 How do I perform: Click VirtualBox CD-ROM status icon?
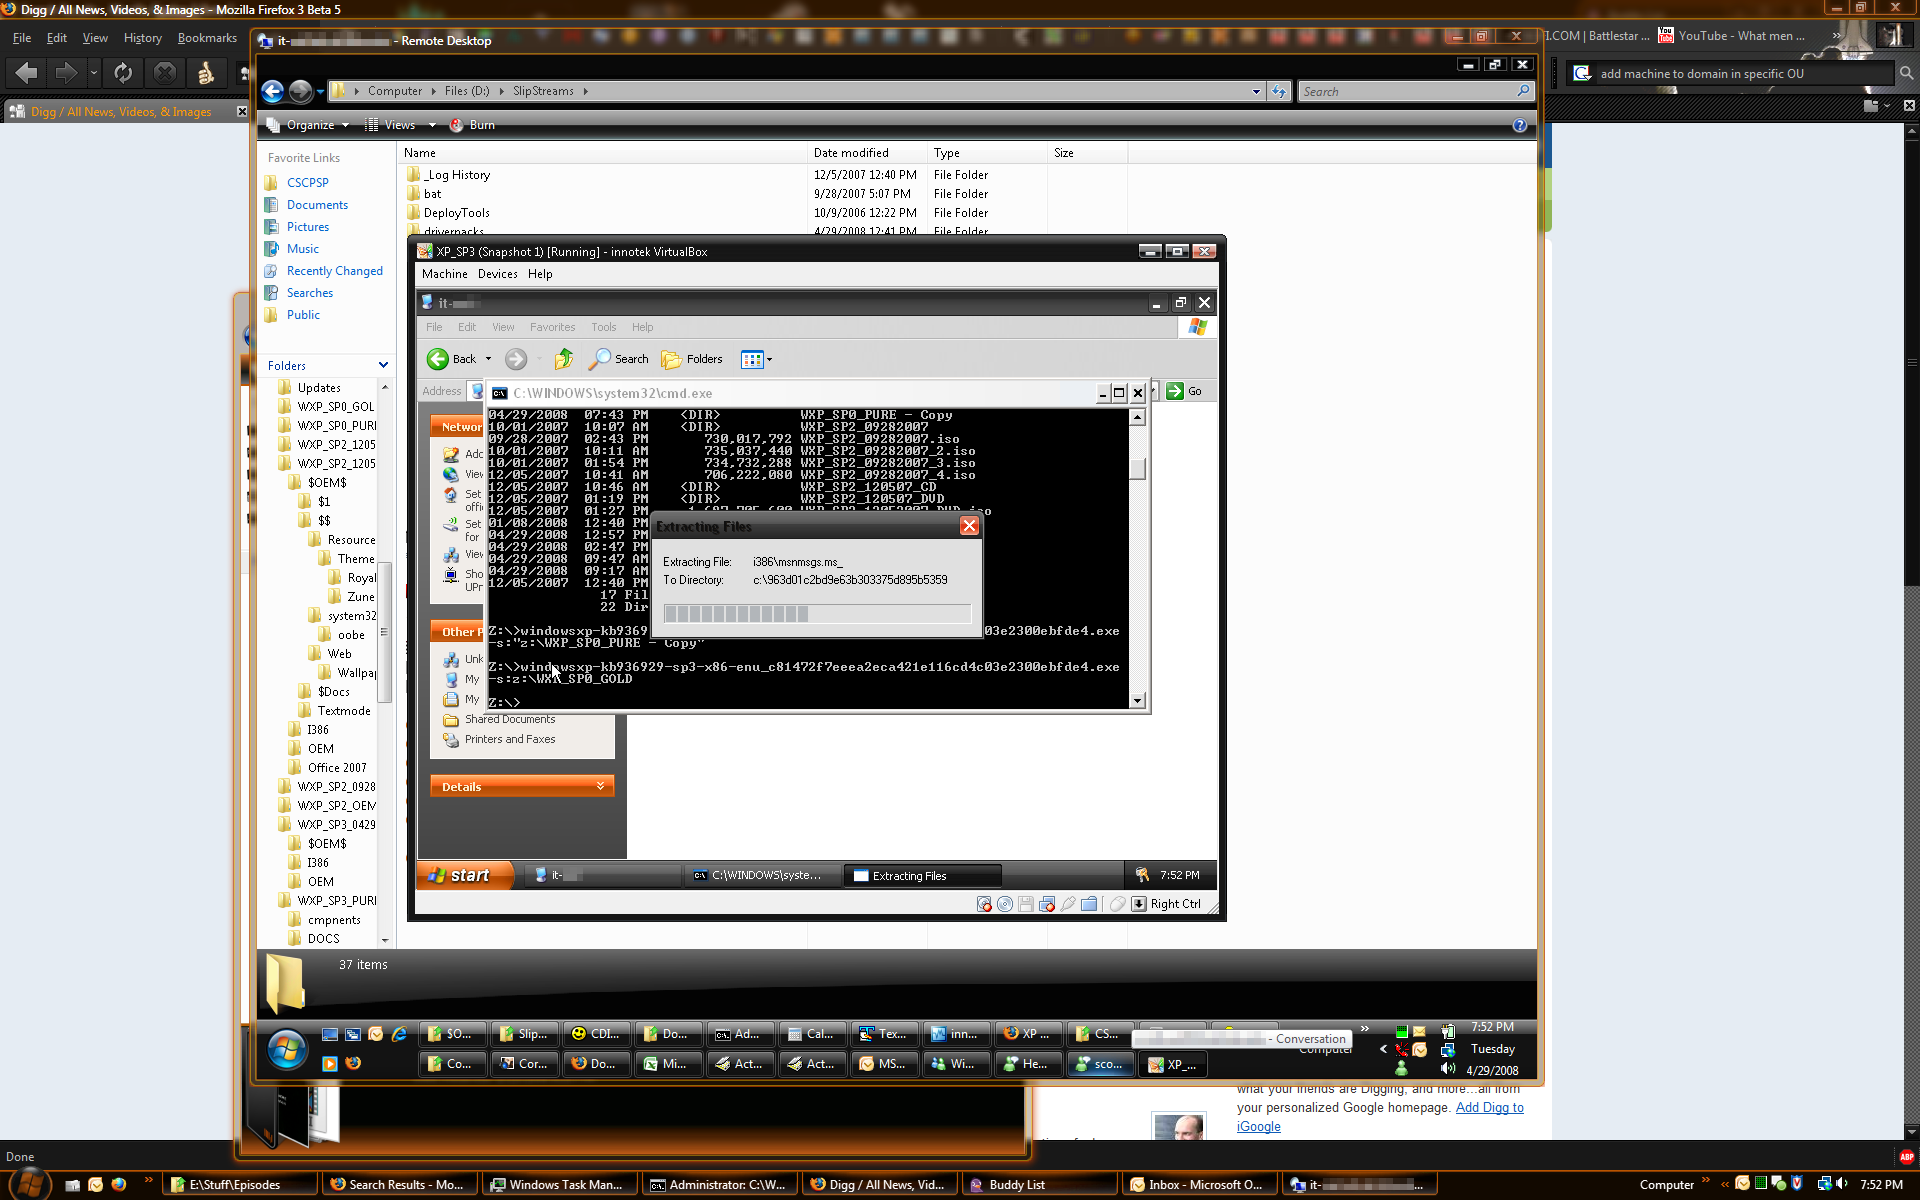tap(1005, 904)
